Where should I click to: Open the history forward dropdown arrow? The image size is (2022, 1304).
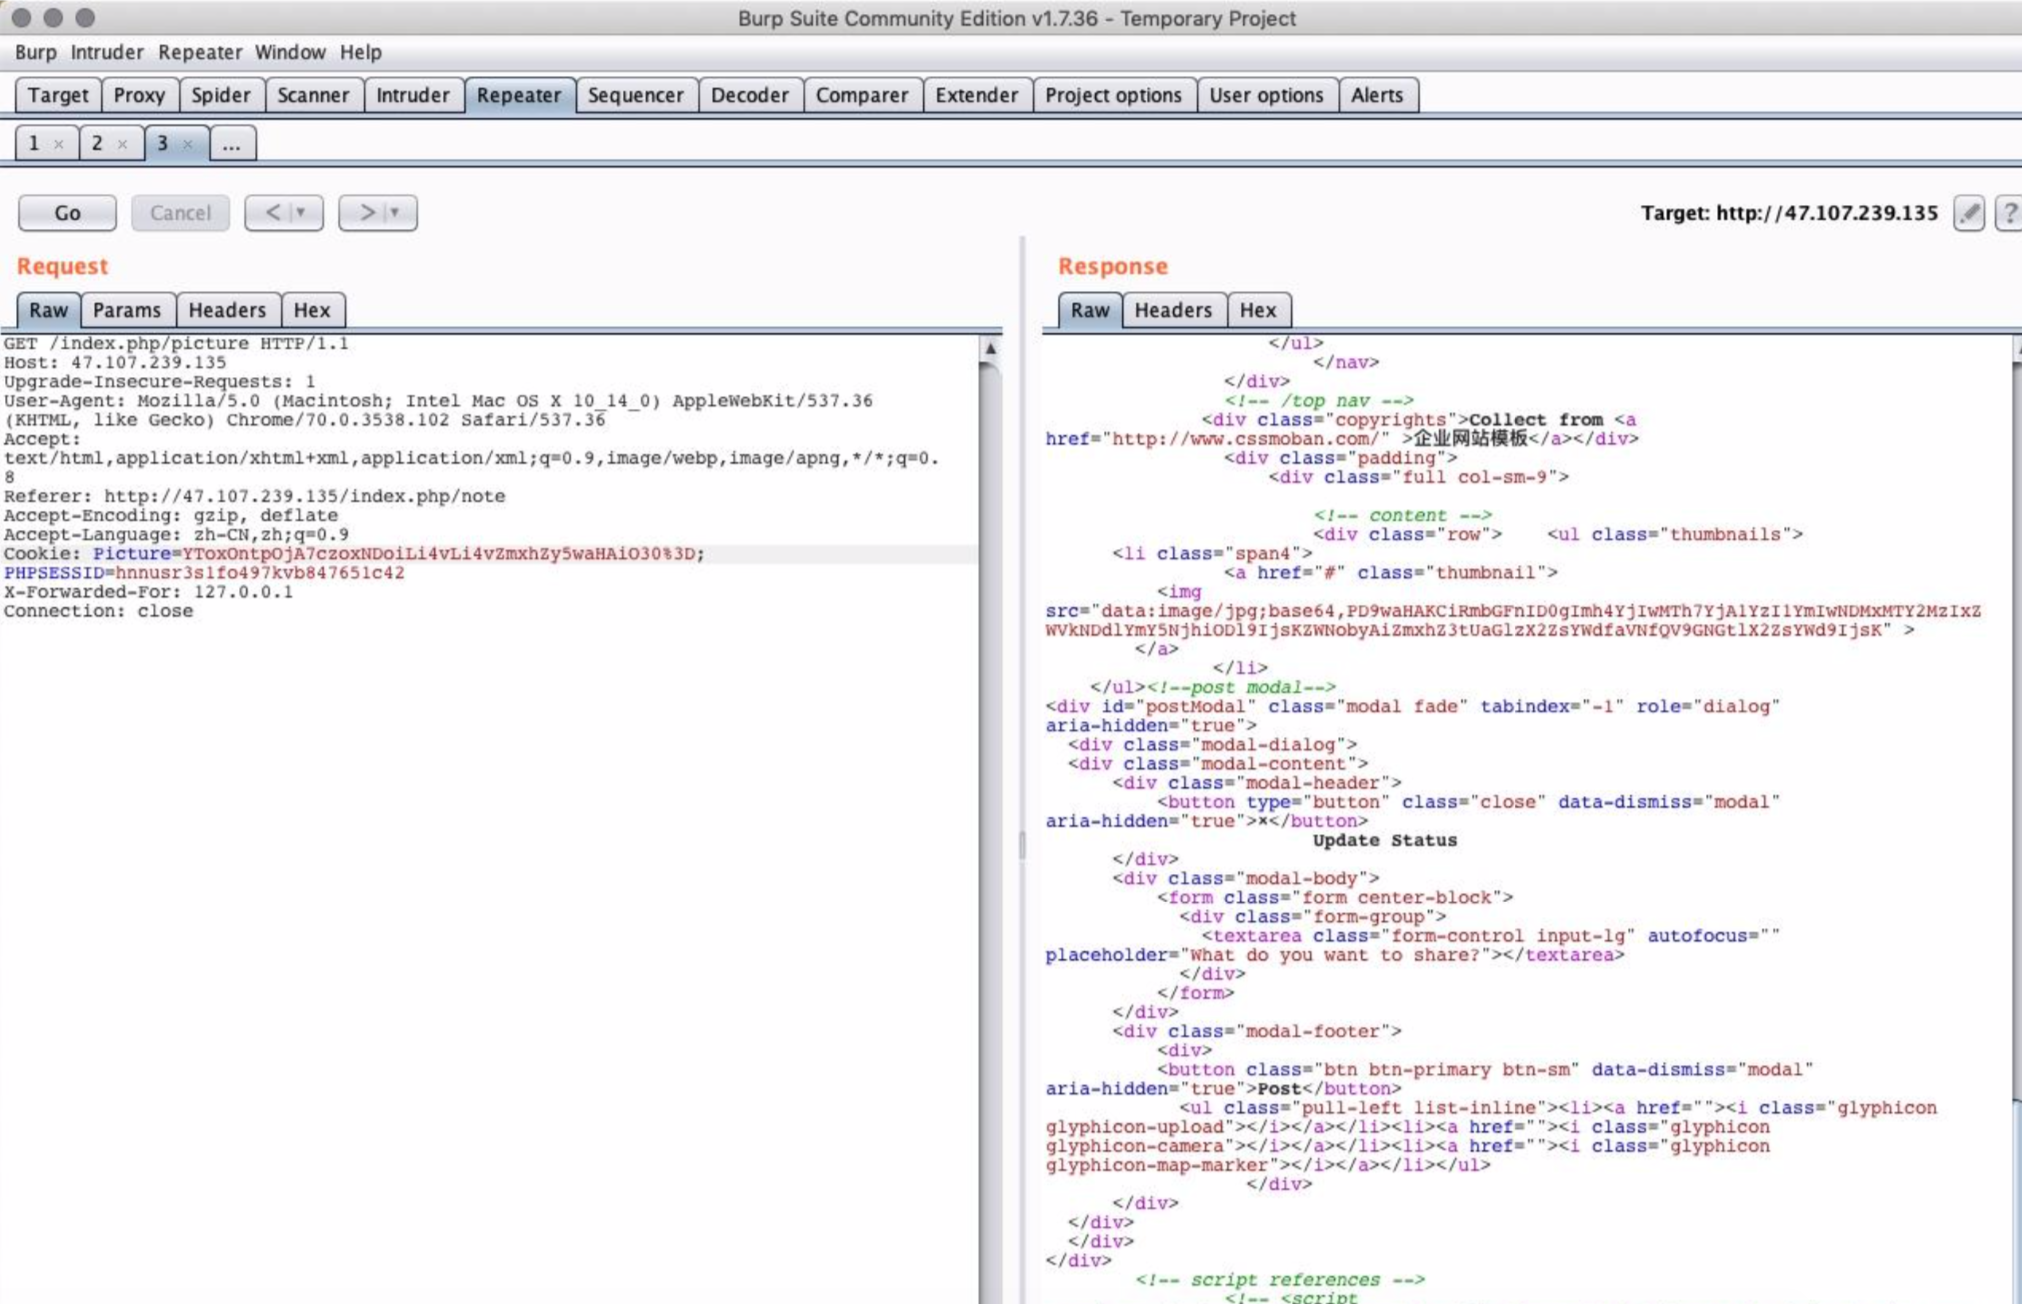tap(395, 212)
